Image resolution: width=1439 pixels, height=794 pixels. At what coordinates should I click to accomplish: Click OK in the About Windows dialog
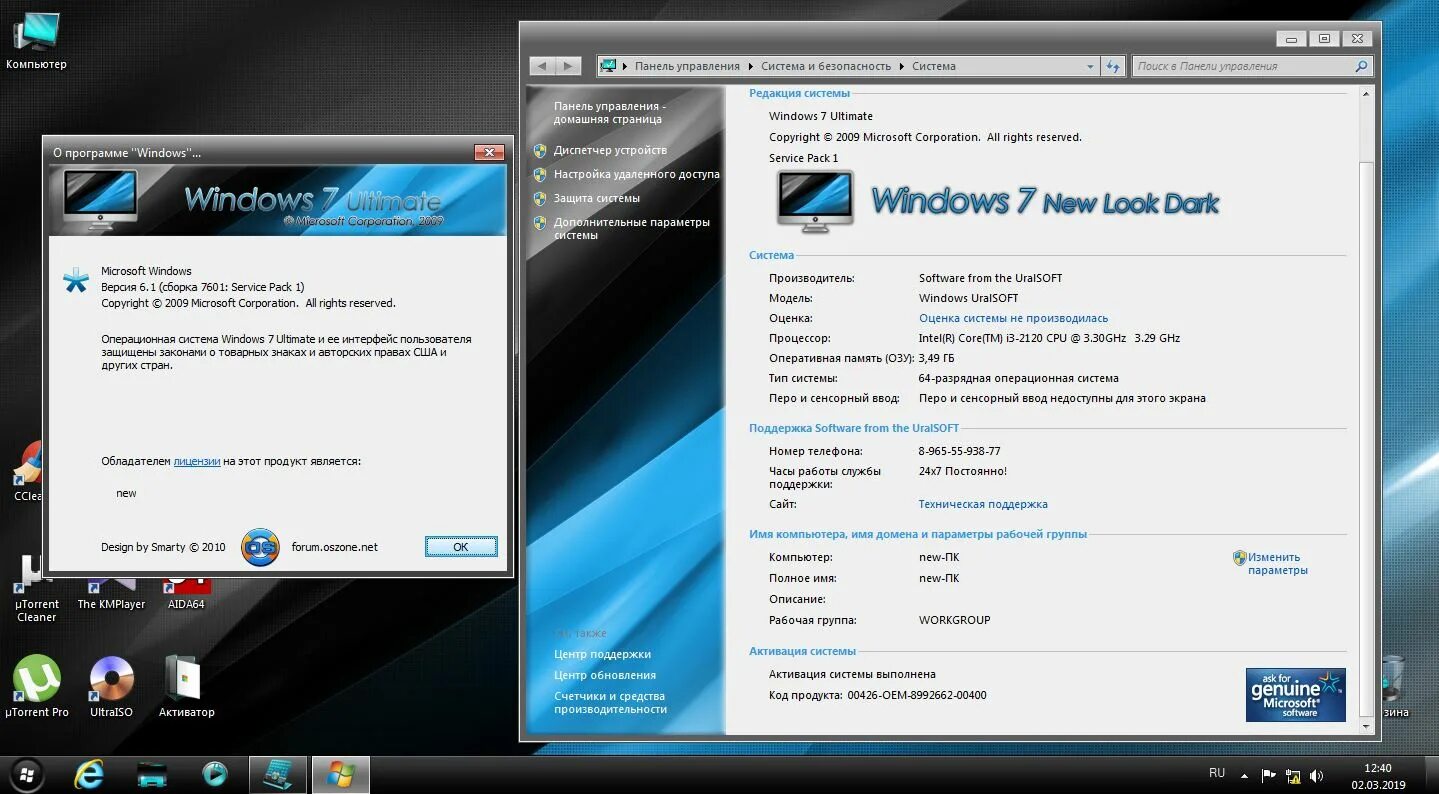(x=461, y=547)
